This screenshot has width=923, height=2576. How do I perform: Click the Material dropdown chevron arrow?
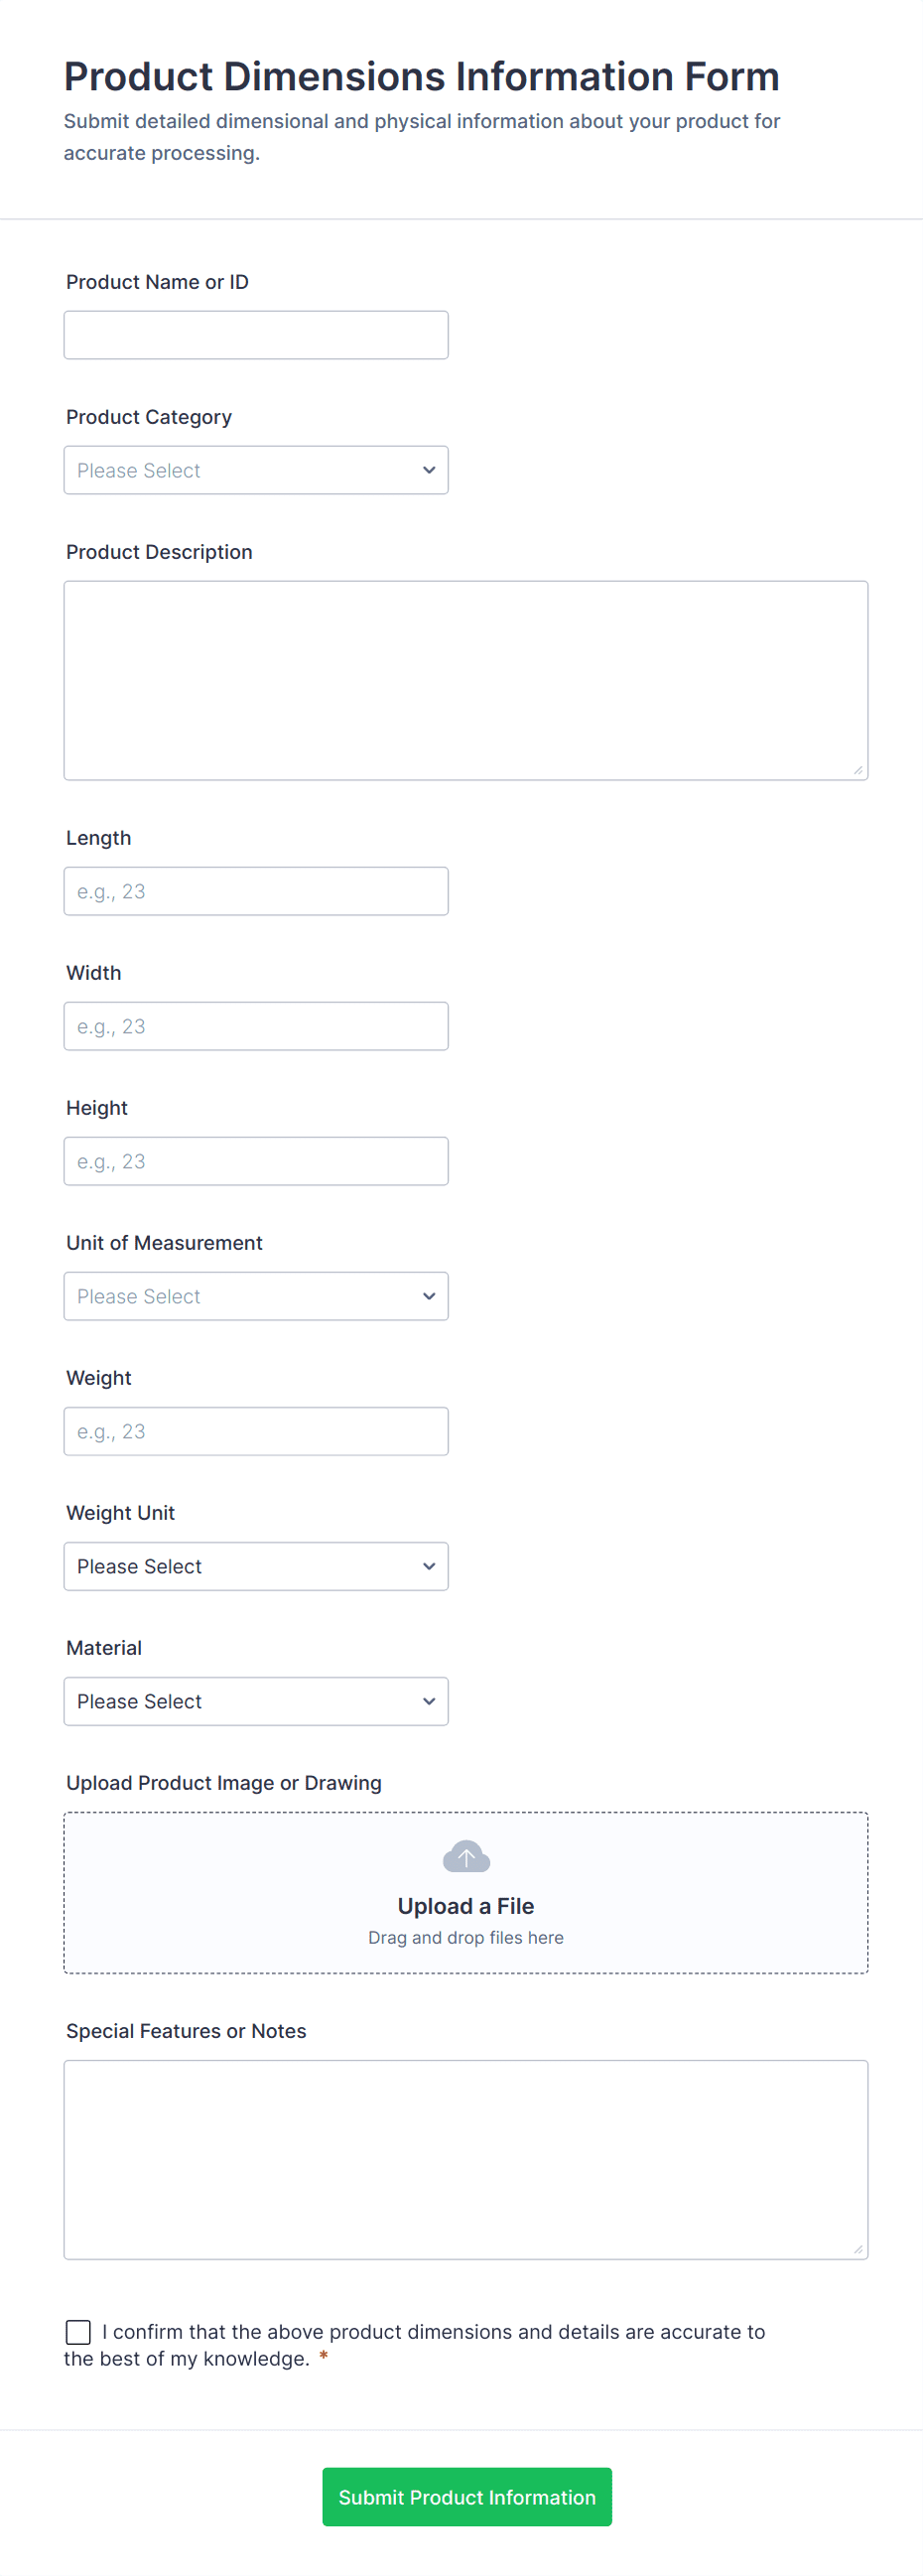point(429,1701)
